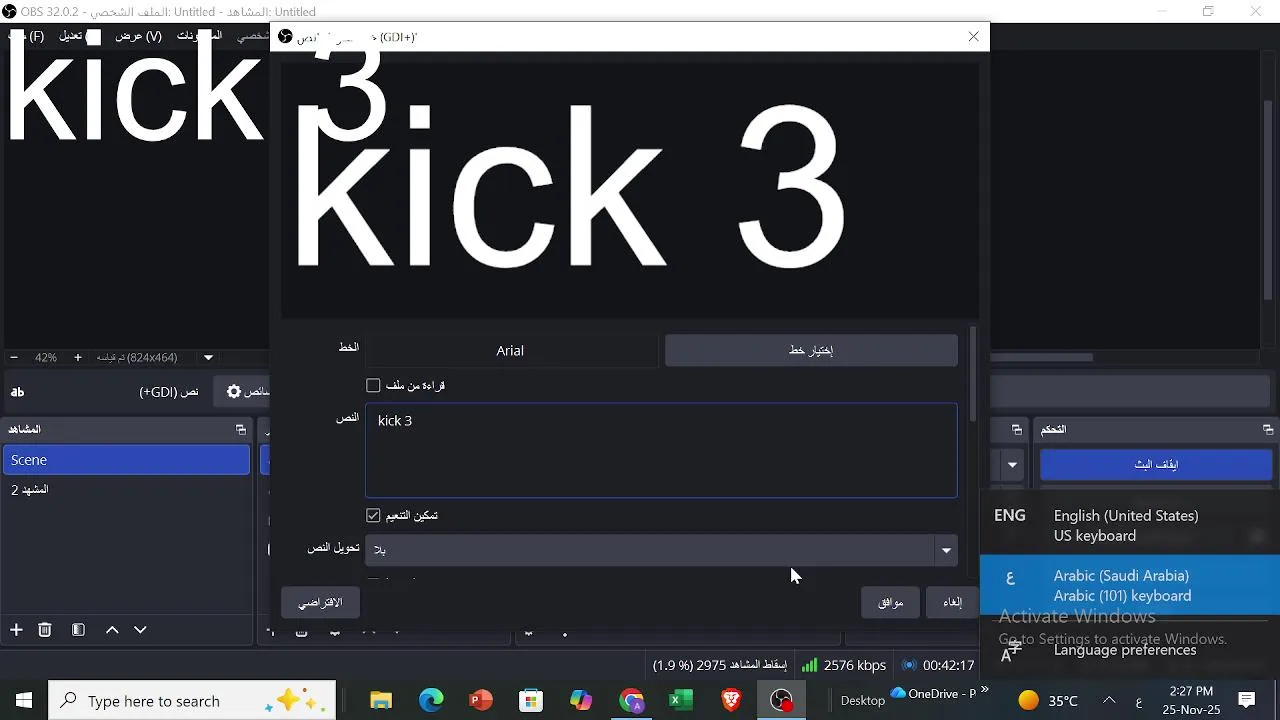Pop out the Controls (التحكم) dock icon
Viewport: 1280px width, 720px height.
click(x=1268, y=430)
